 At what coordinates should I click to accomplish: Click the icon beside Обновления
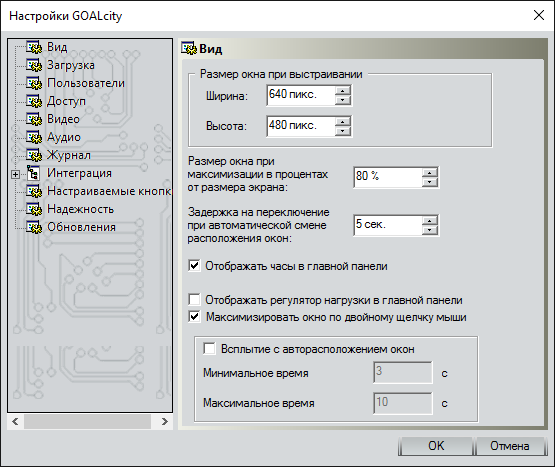(34, 227)
